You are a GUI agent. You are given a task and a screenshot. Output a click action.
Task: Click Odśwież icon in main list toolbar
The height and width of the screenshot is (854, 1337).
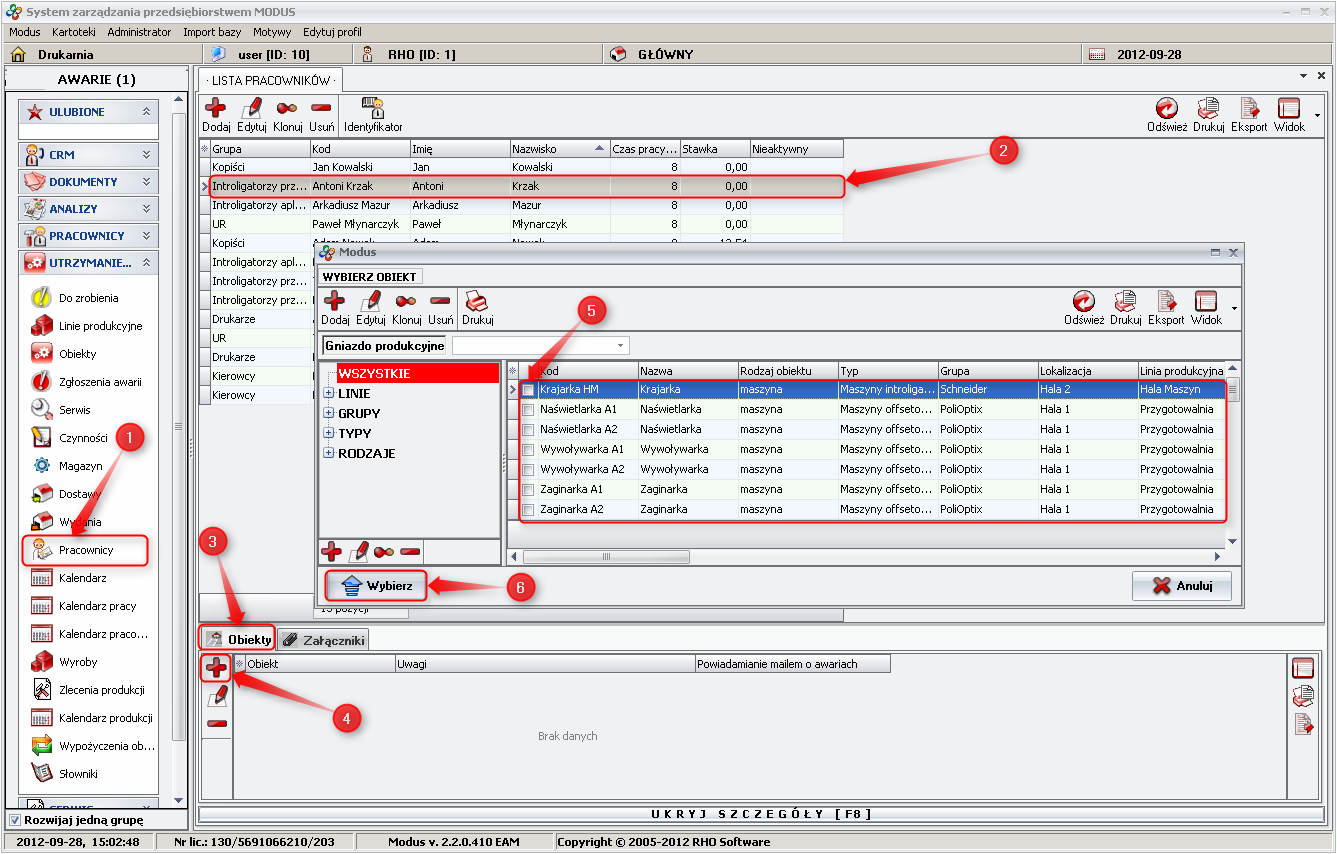click(1166, 109)
